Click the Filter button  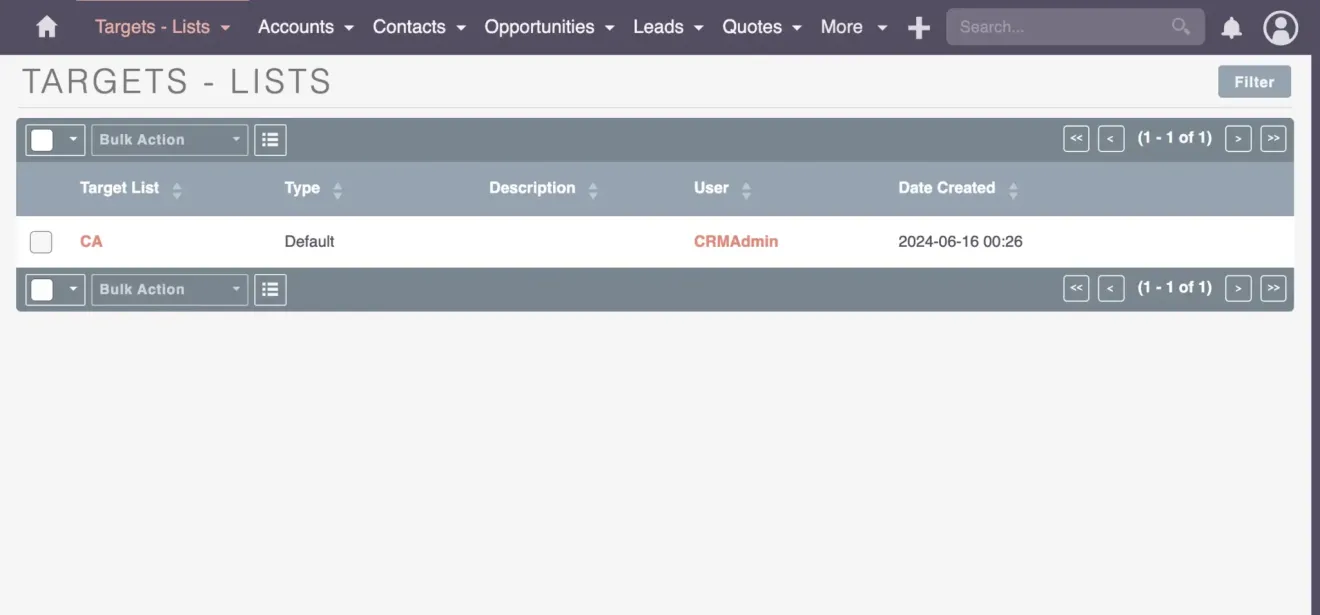tap(1254, 81)
